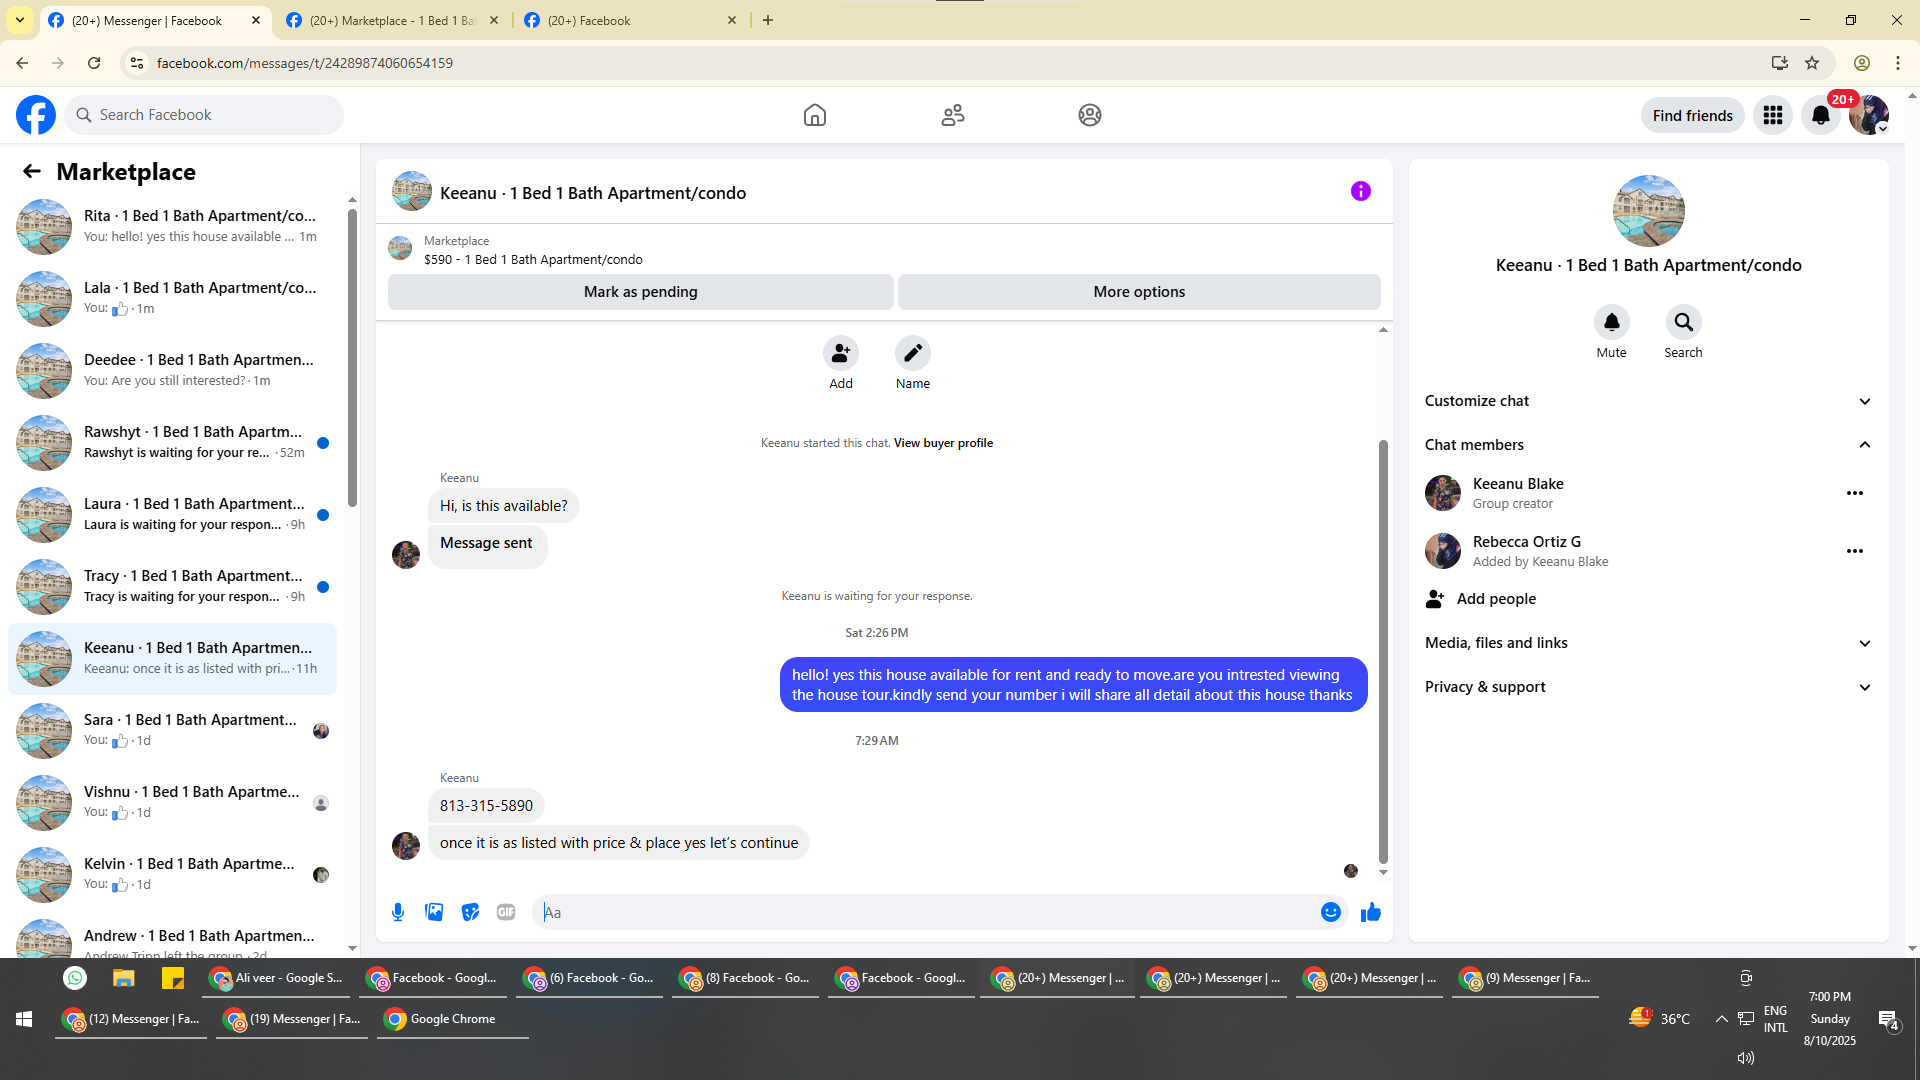
Task: Open the notifications bell
Action: tap(1820, 115)
